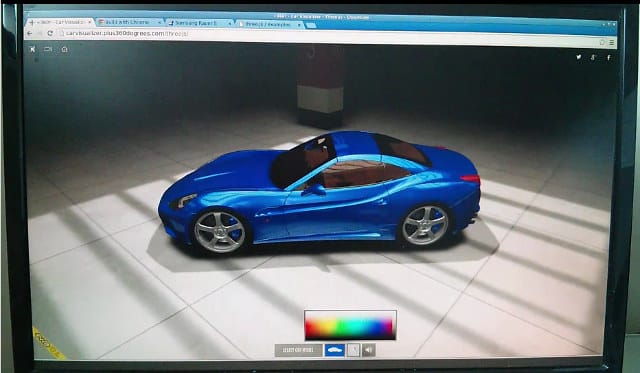Image resolution: width=640 pixels, height=373 pixels.
Task: Reload the page with refresh icon
Action: [50, 33]
